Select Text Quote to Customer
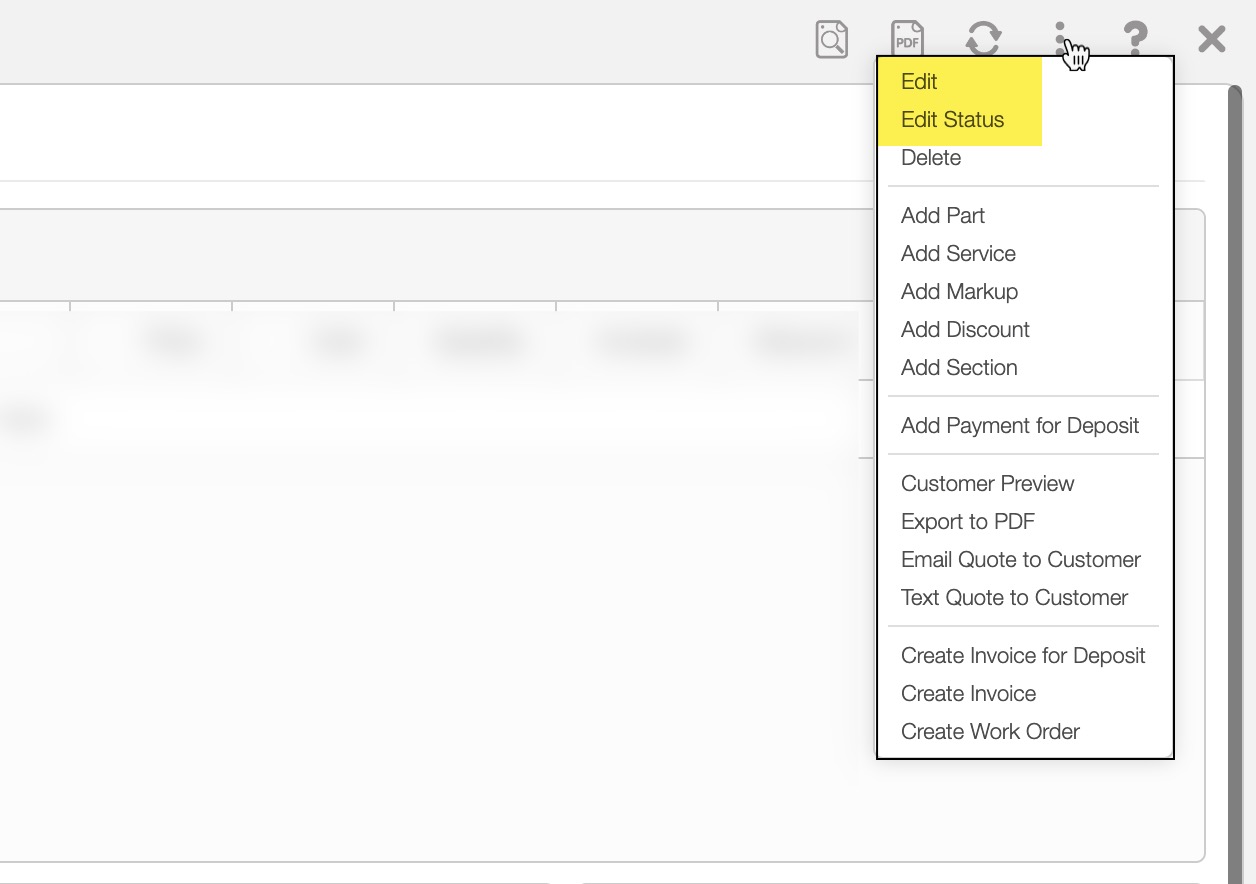The image size is (1256, 884). [1014, 598]
